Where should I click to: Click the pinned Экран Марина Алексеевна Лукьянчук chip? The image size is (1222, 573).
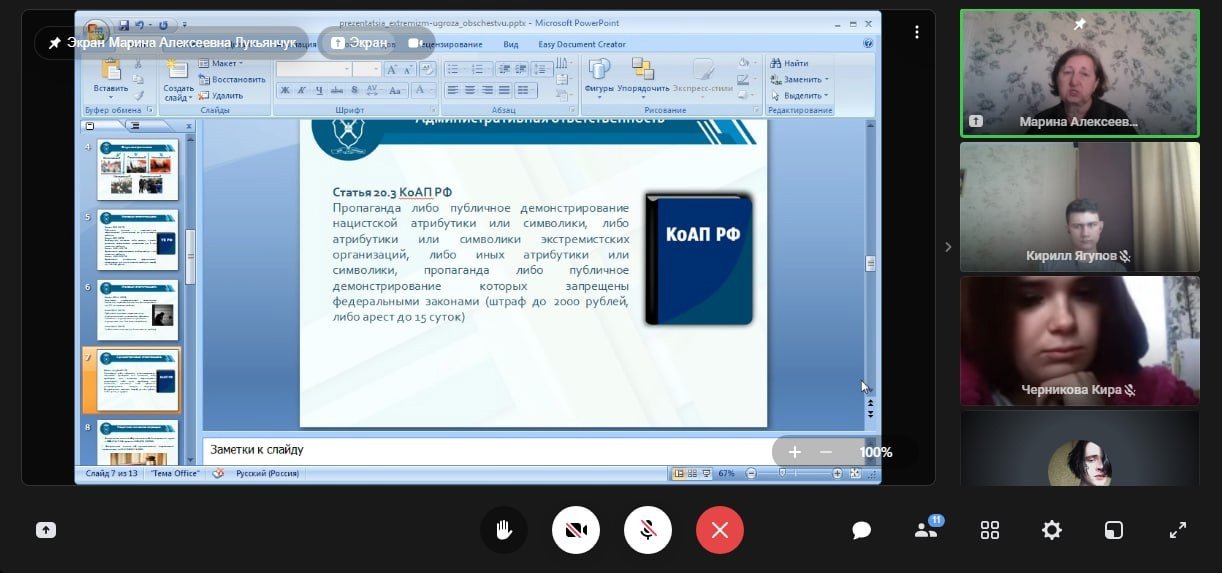pos(172,43)
